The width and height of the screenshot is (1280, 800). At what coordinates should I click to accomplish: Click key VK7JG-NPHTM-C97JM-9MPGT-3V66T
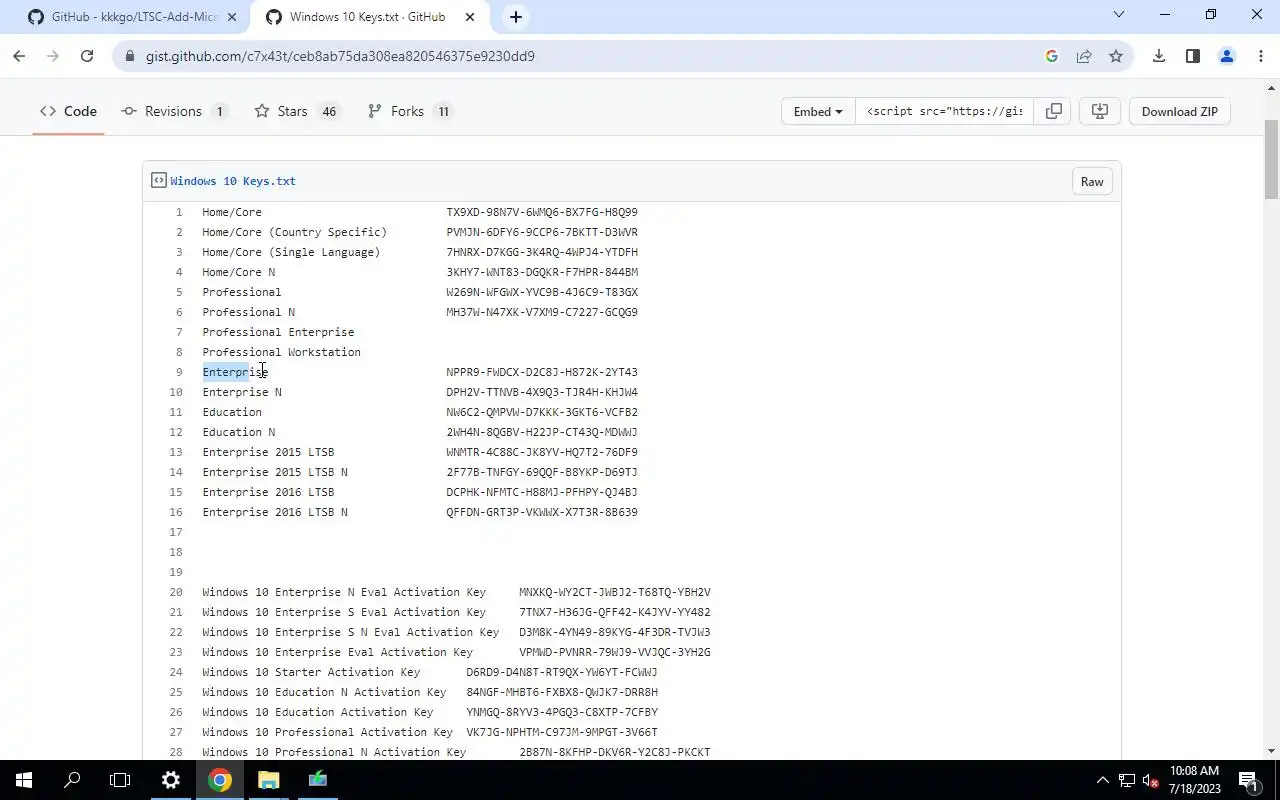pos(562,732)
